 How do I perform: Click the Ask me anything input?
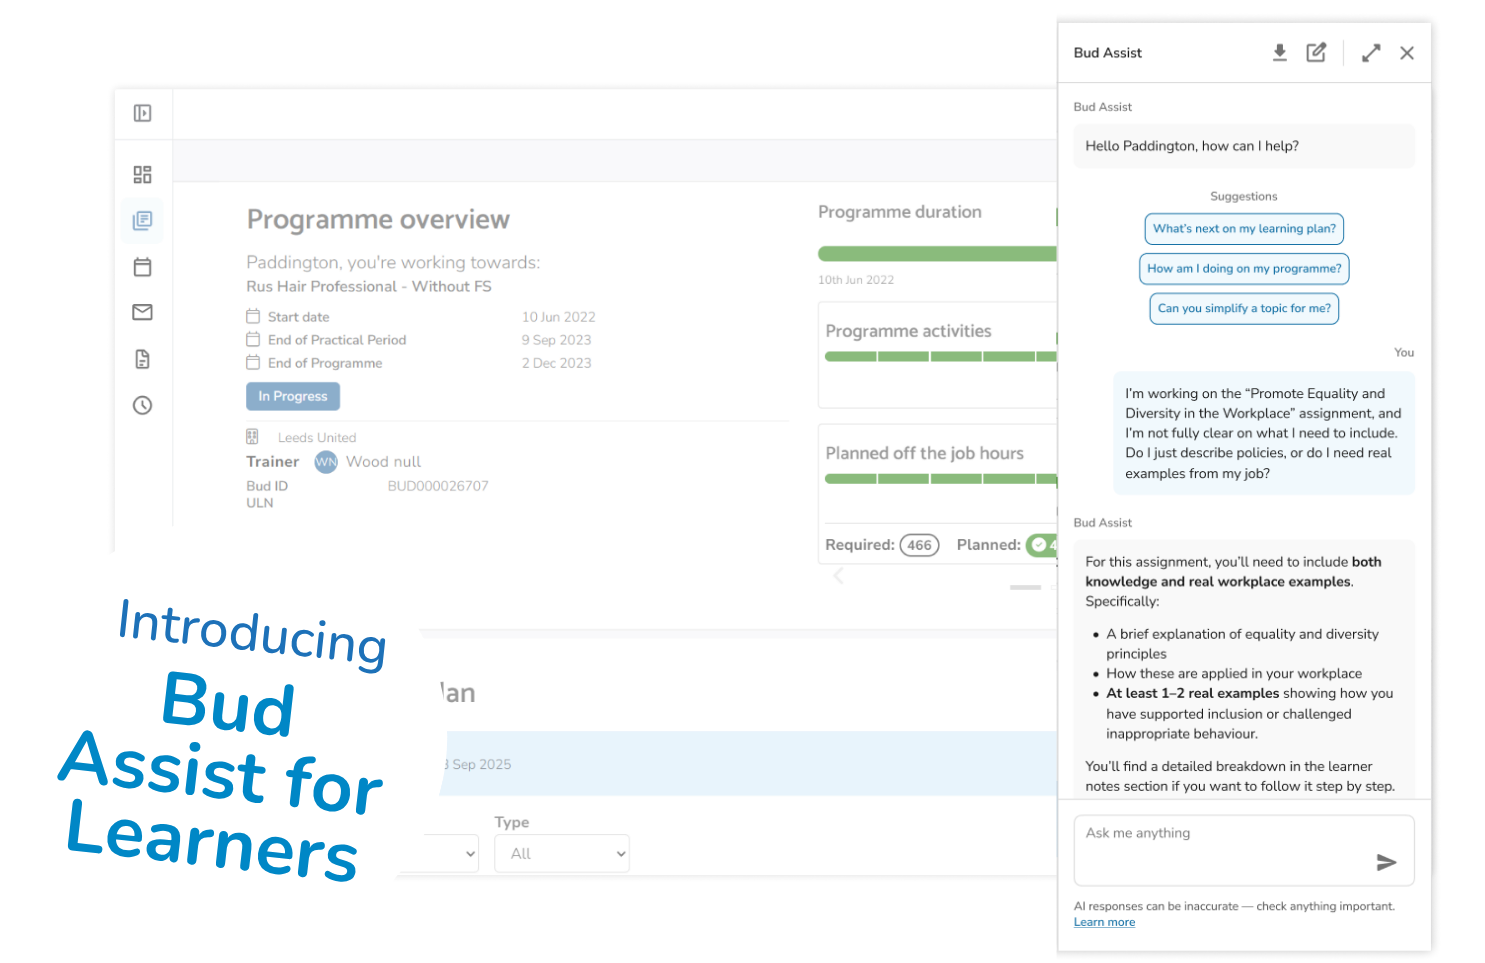(x=1244, y=851)
